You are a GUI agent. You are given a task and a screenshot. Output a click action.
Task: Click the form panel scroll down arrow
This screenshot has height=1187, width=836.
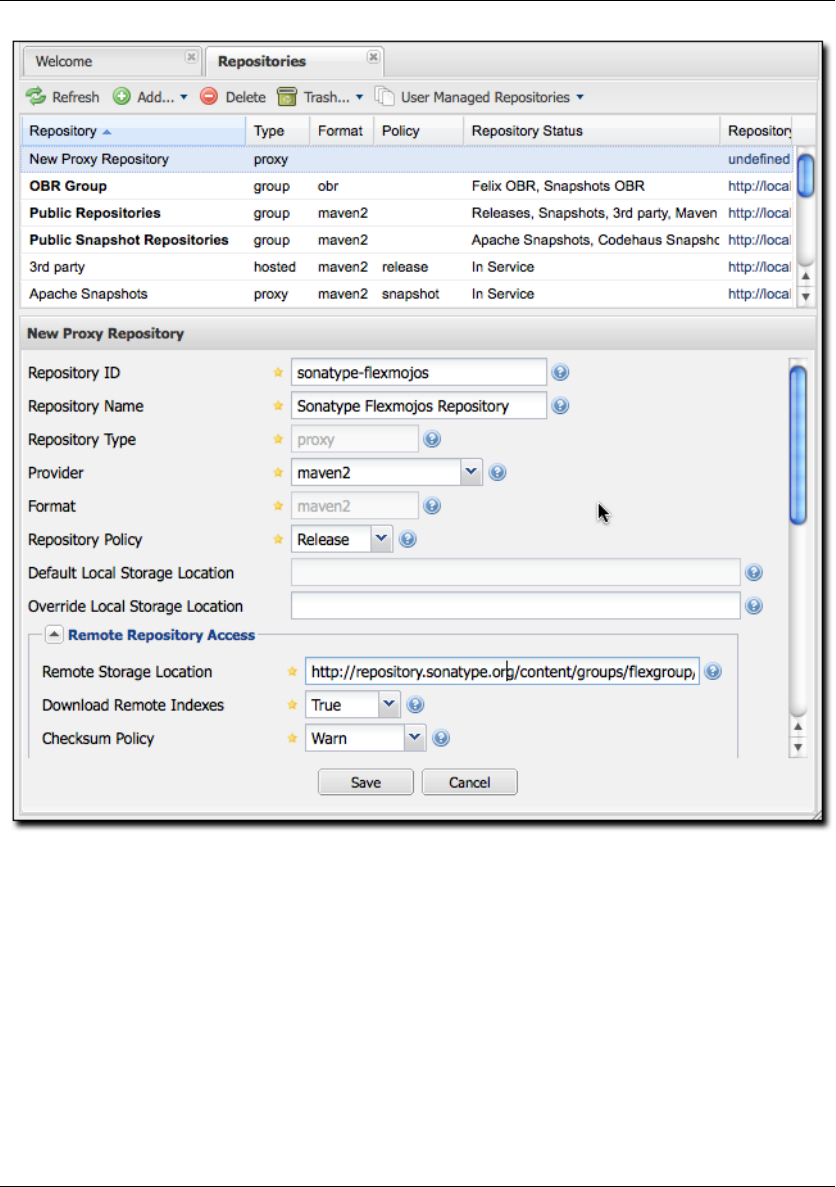click(797, 748)
